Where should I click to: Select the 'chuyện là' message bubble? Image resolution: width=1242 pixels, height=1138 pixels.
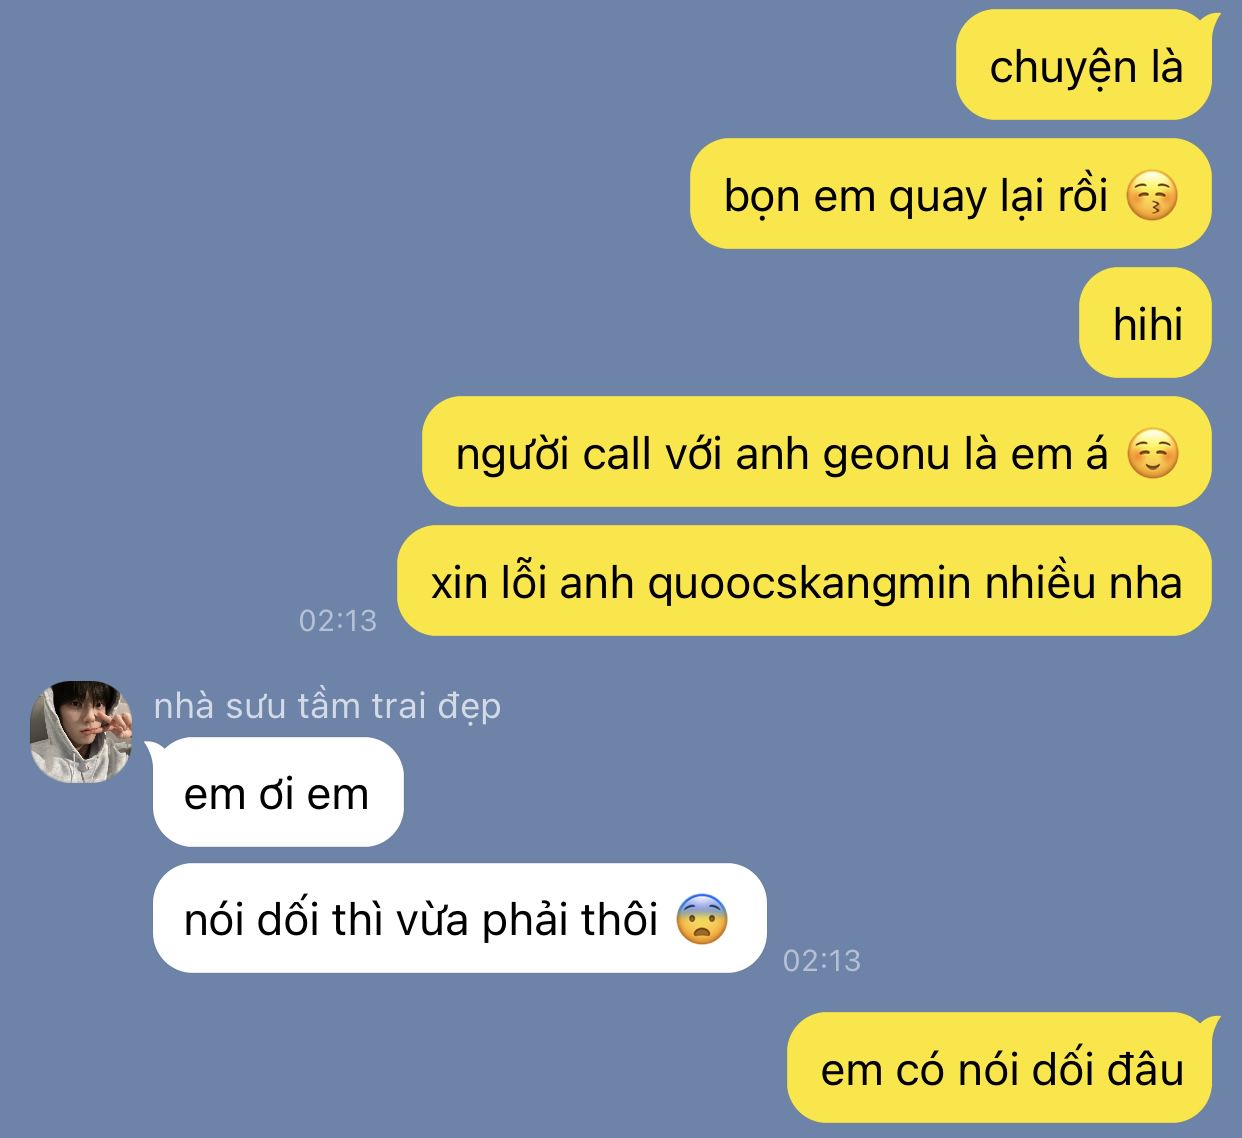click(1084, 66)
